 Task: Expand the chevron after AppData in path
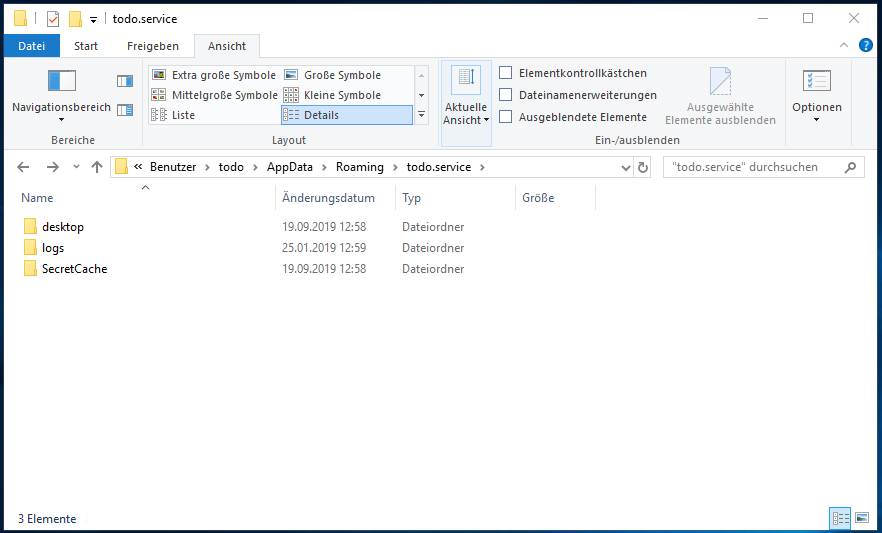tap(325, 167)
